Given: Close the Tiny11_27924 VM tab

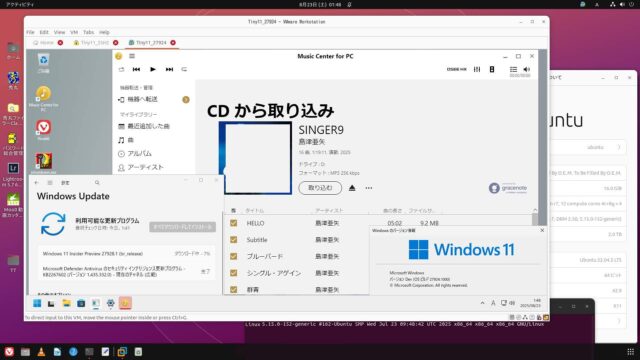Looking at the screenshot, I should point(173,42).
